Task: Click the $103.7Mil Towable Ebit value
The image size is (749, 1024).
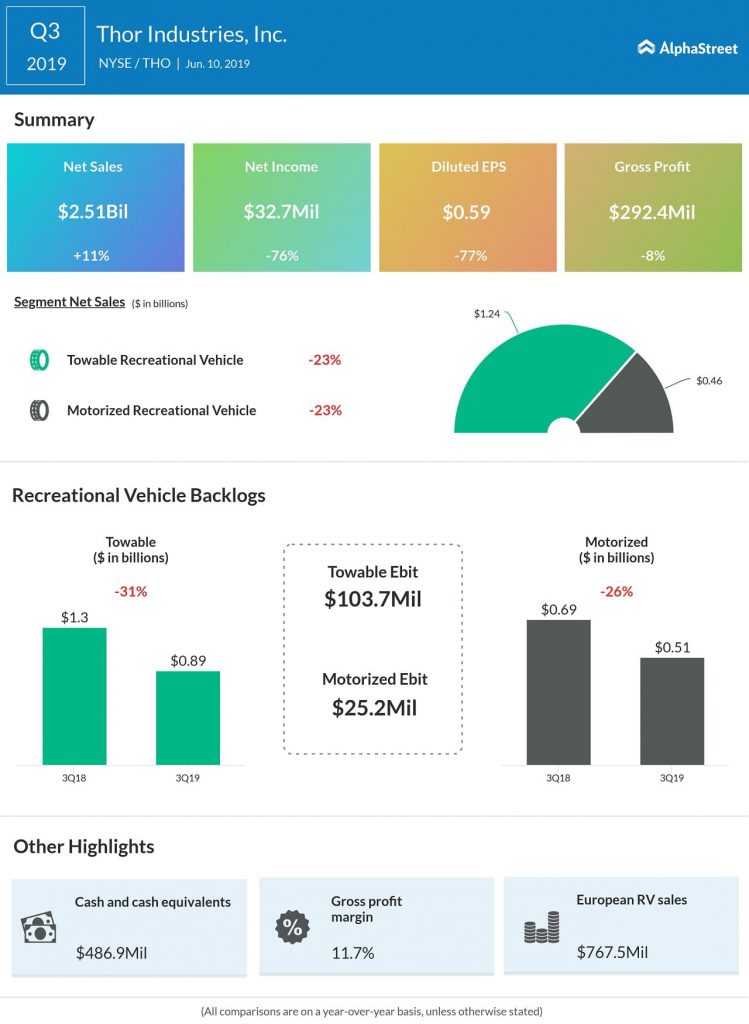Action: tap(373, 599)
